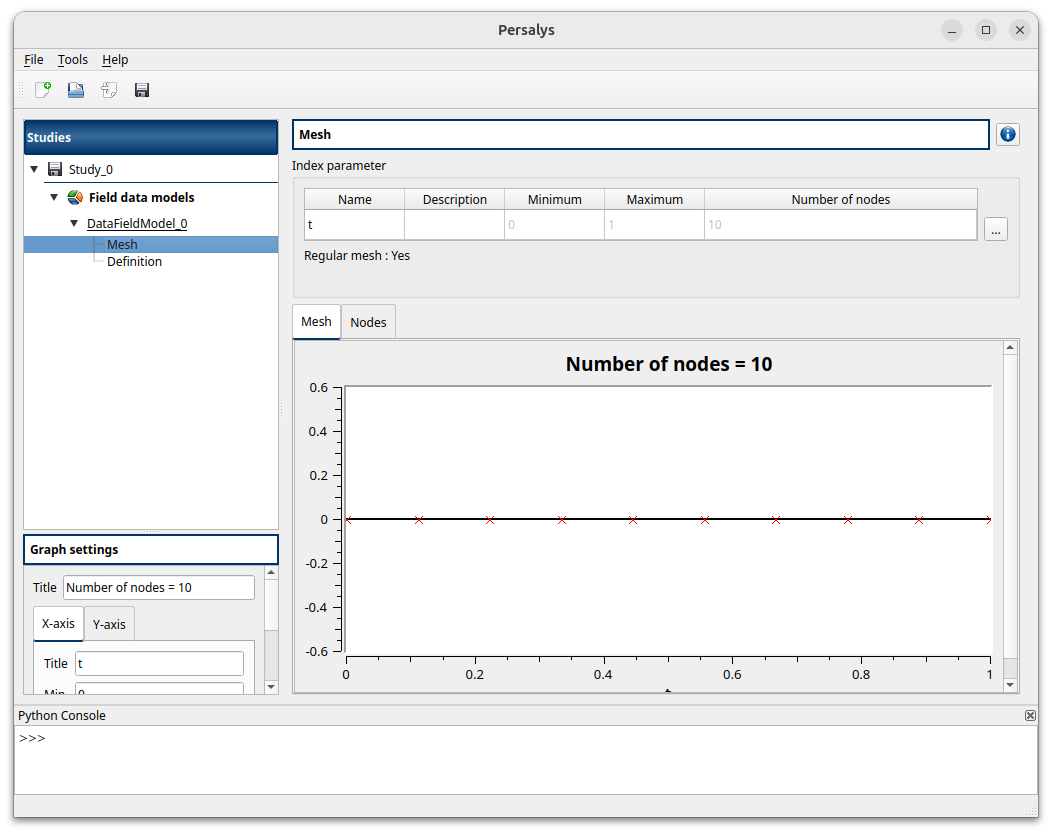1052x834 pixels.
Task: Click the Study_0 floppy disk icon
Action: [56, 170]
